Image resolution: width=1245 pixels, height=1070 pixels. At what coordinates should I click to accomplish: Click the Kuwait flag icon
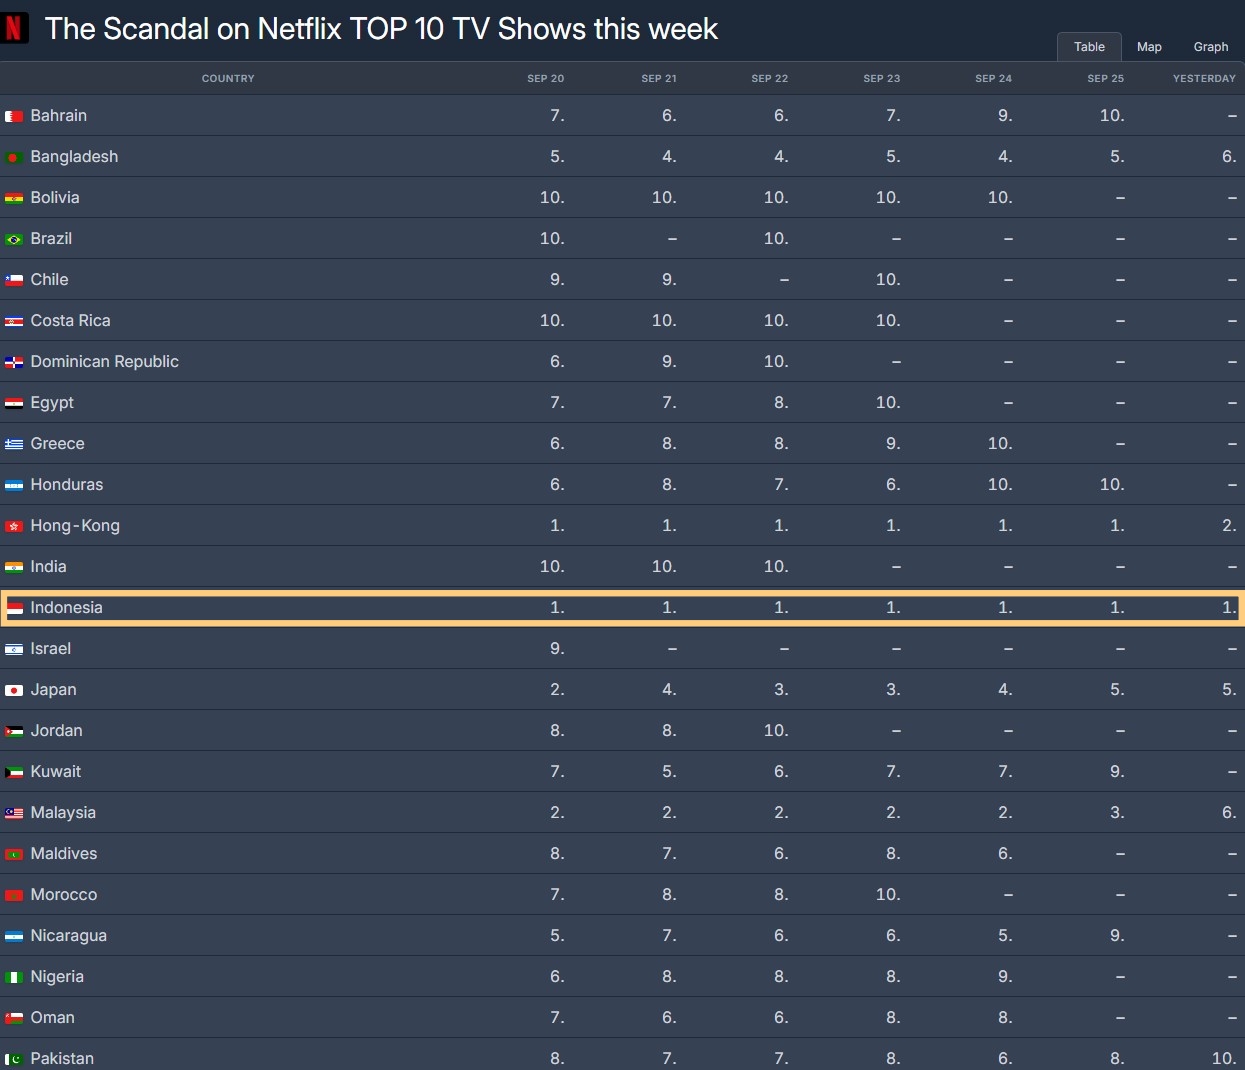coord(14,773)
